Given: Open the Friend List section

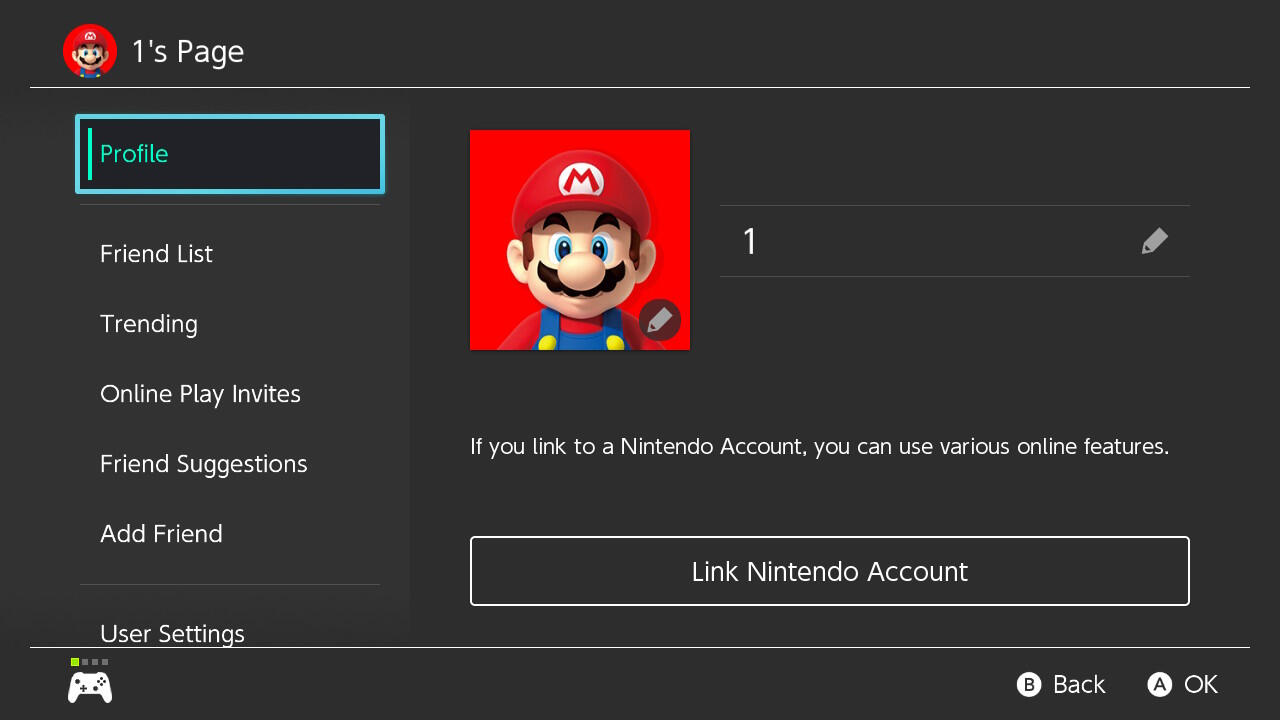Looking at the screenshot, I should [x=156, y=254].
